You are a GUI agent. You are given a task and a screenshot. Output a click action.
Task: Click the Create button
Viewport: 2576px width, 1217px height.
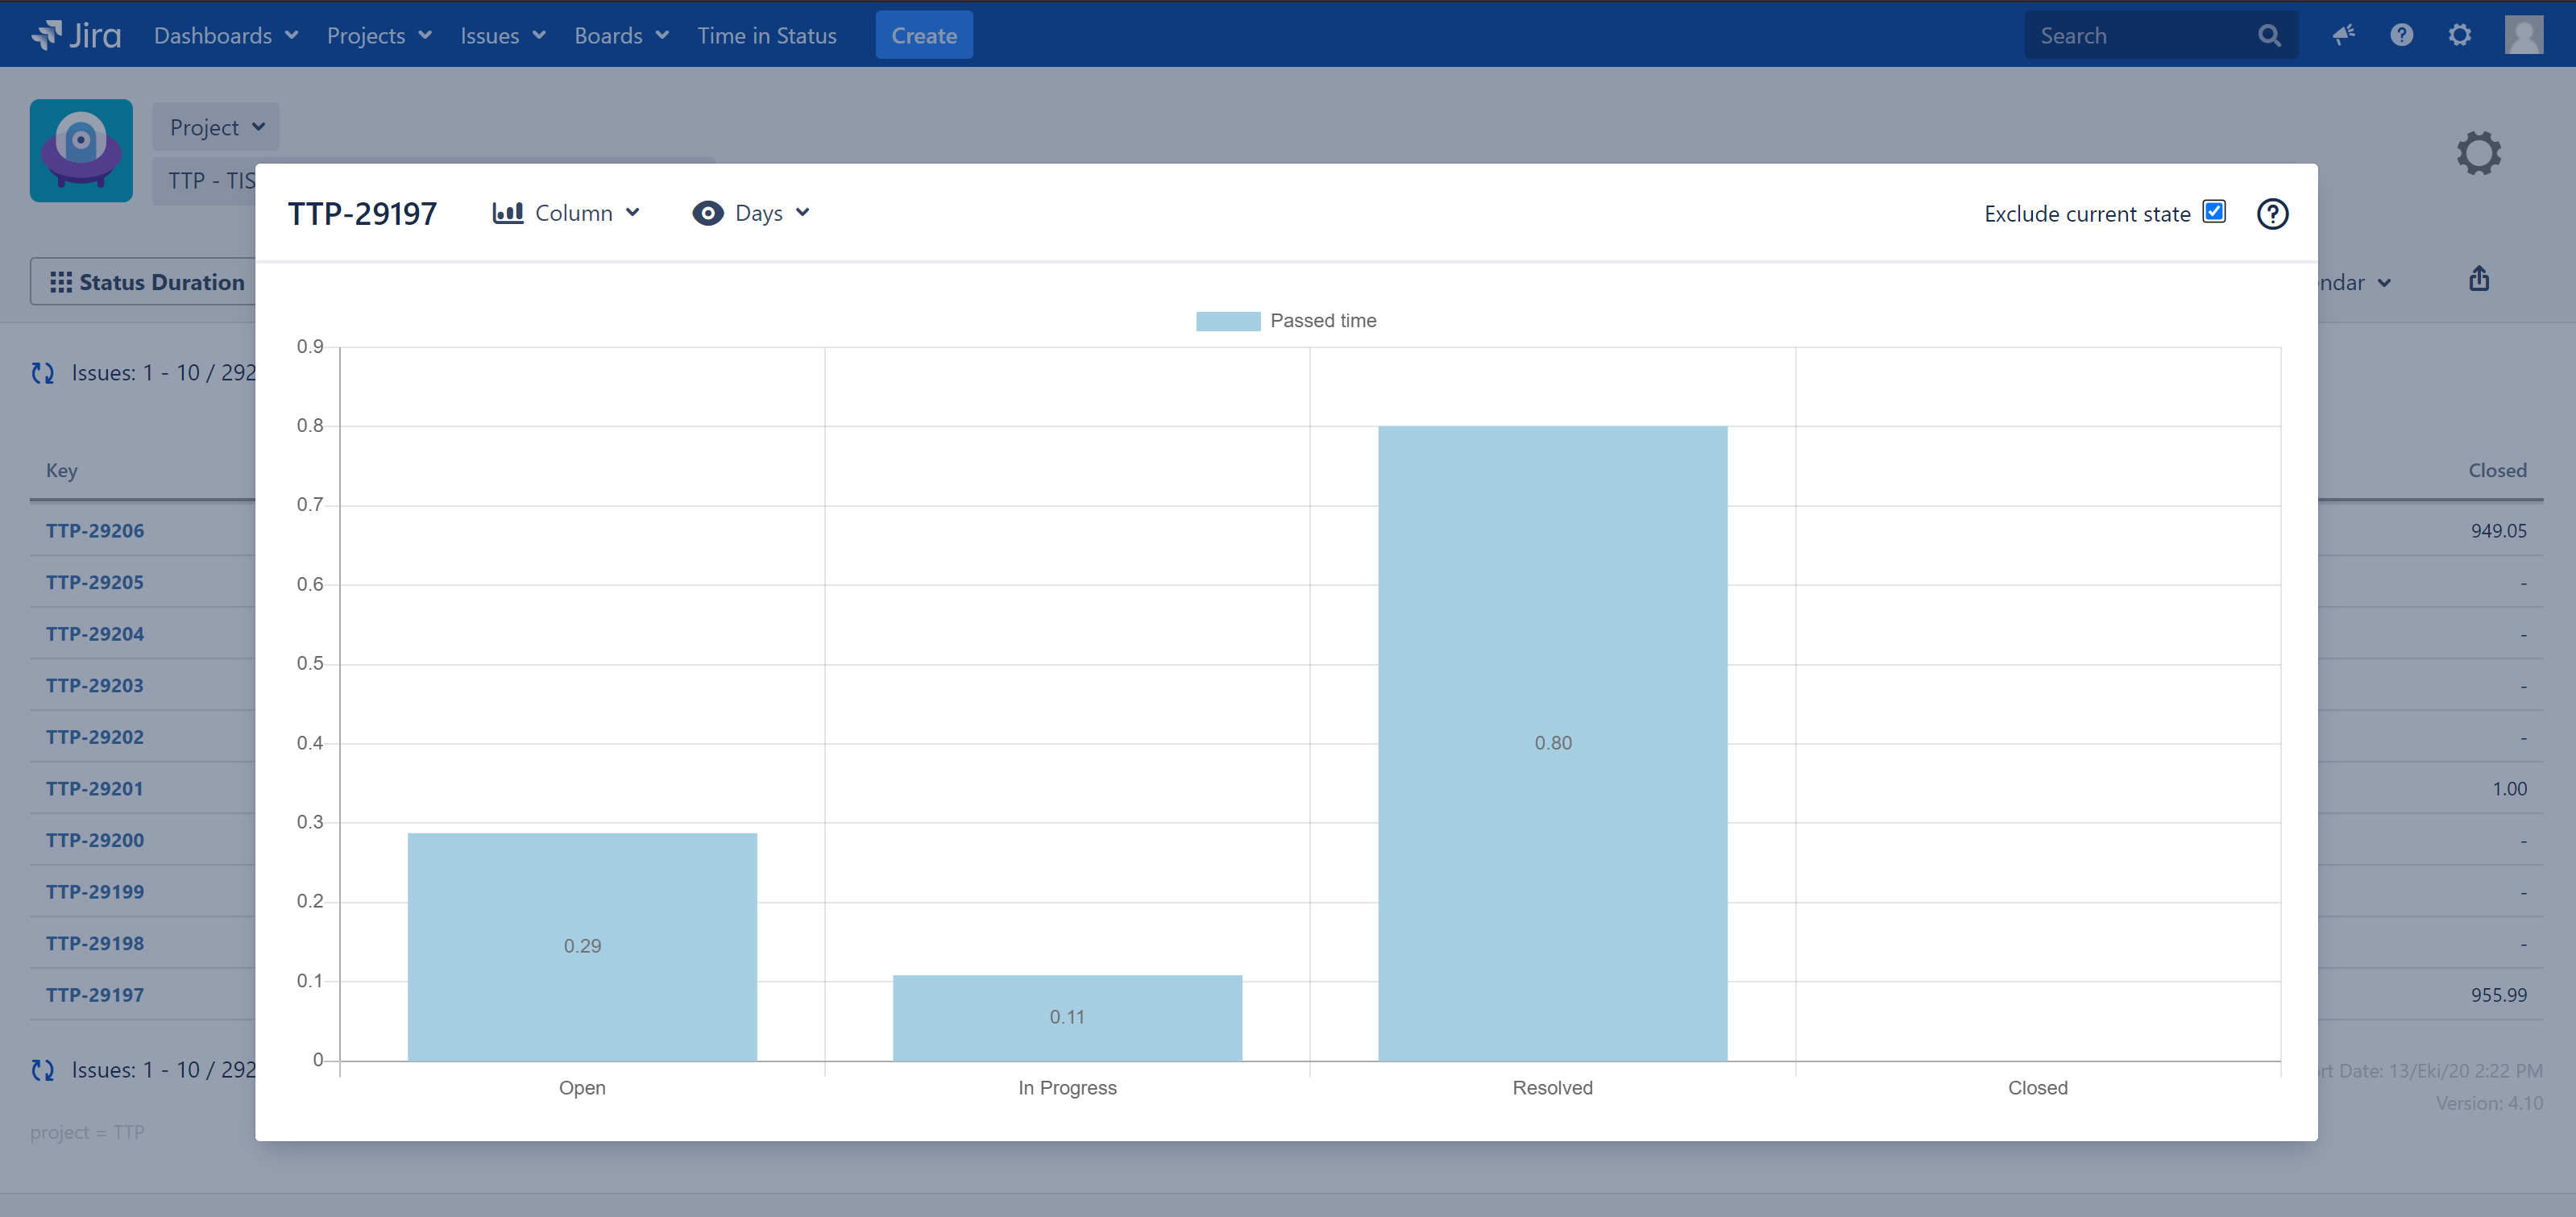coord(923,35)
